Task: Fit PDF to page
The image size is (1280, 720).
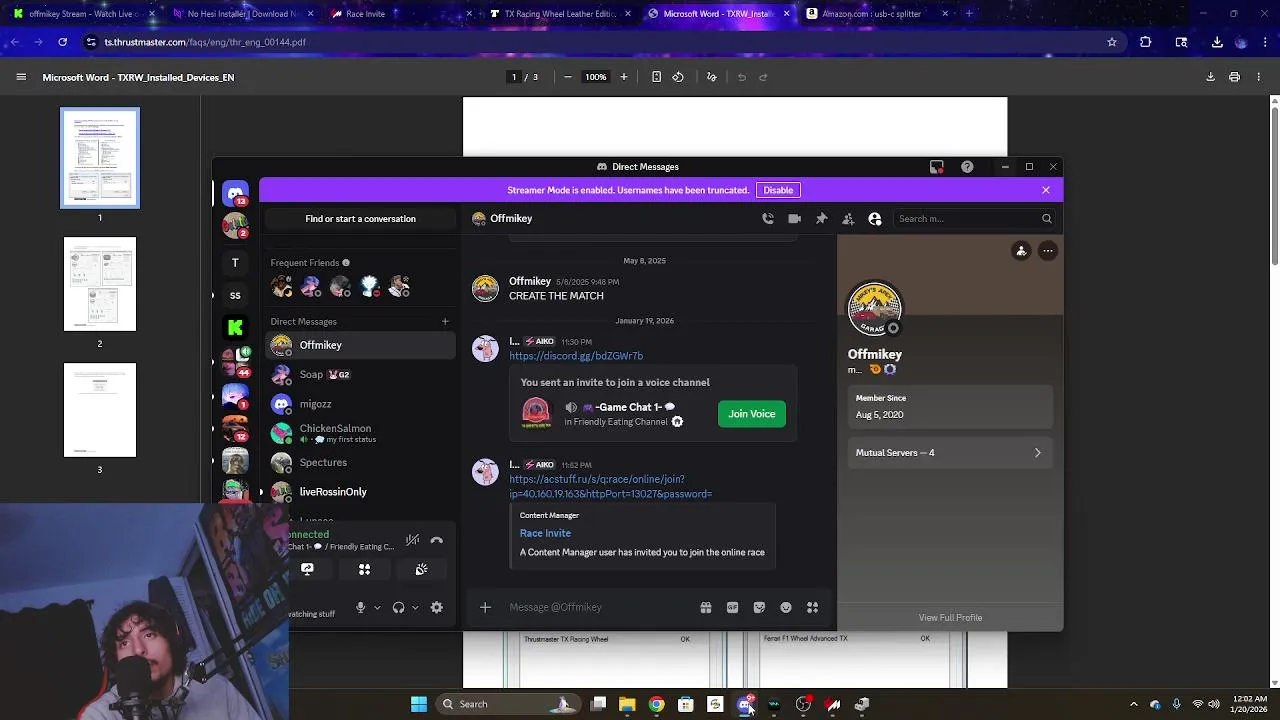Action: tap(656, 77)
